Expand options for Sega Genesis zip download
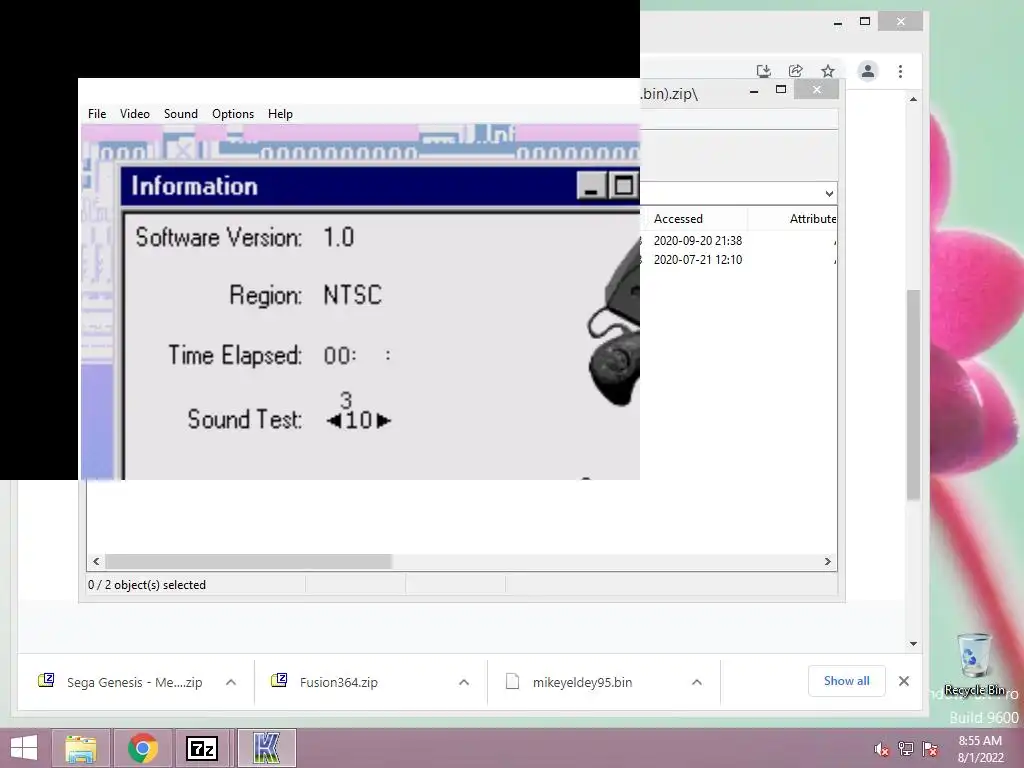 [x=231, y=682]
